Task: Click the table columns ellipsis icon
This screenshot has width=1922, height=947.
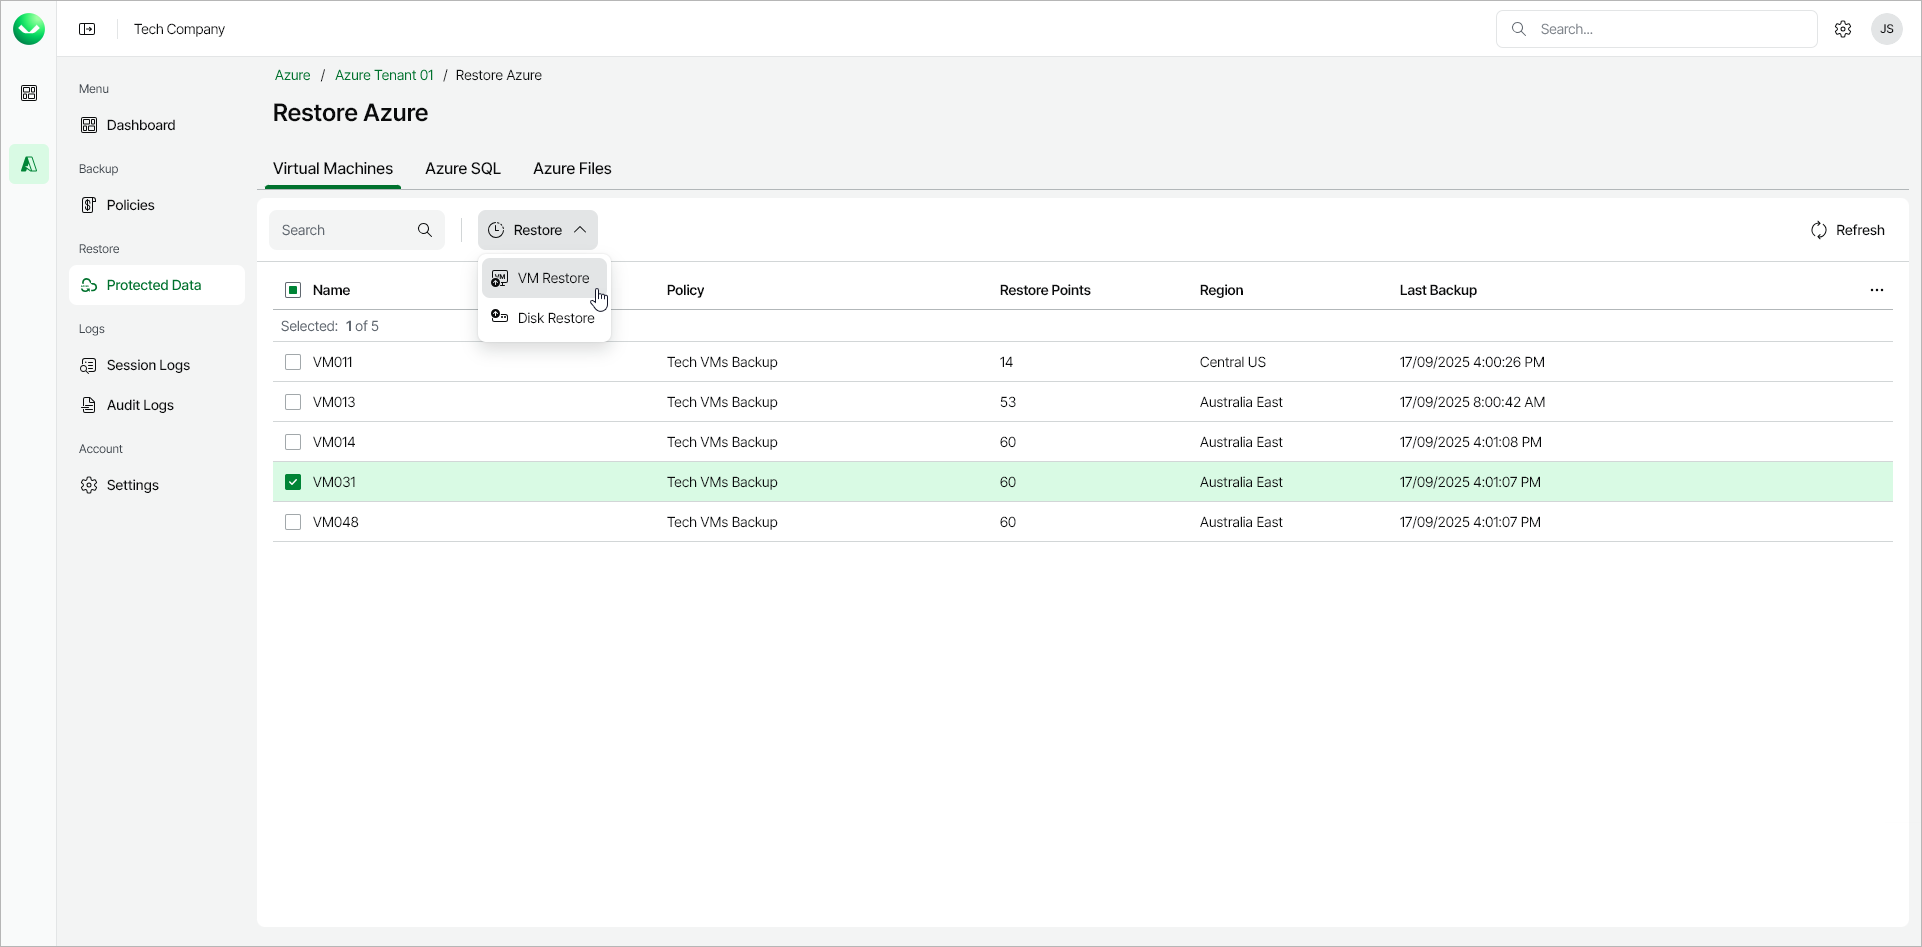Action: [1877, 290]
